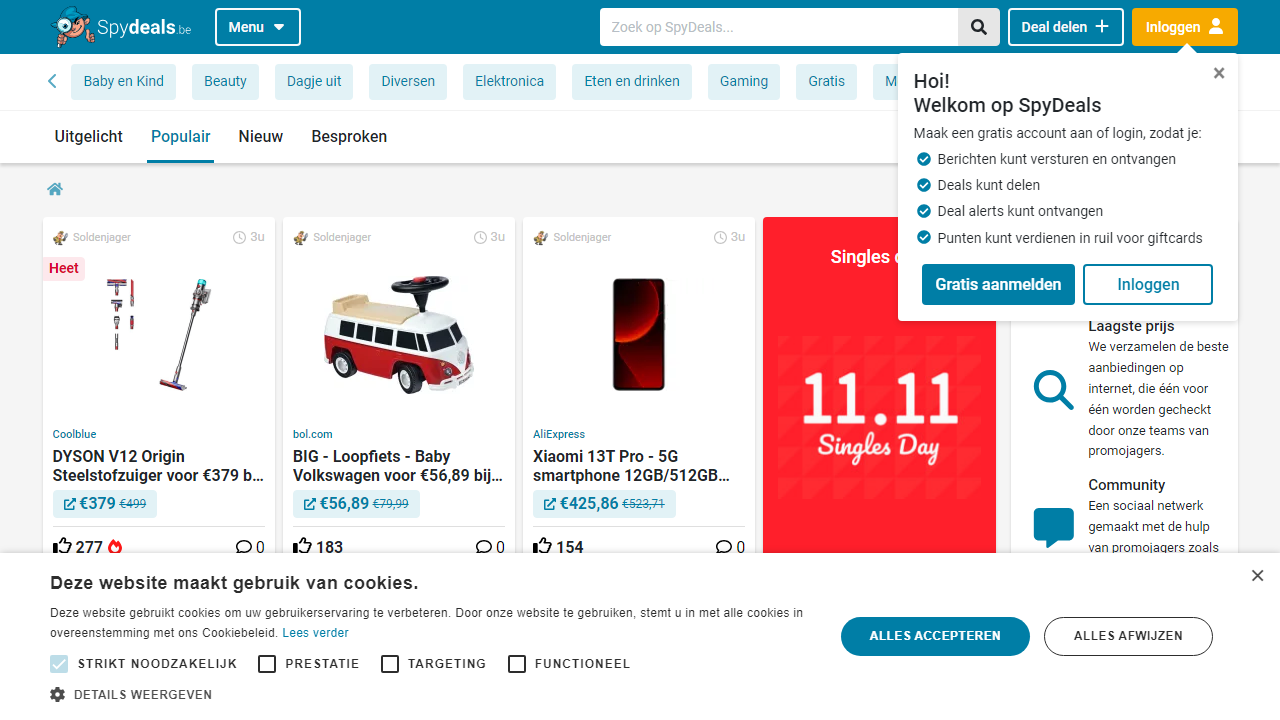Click the left chevron beside category chips
This screenshot has width=1280, height=720.
(x=52, y=81)
